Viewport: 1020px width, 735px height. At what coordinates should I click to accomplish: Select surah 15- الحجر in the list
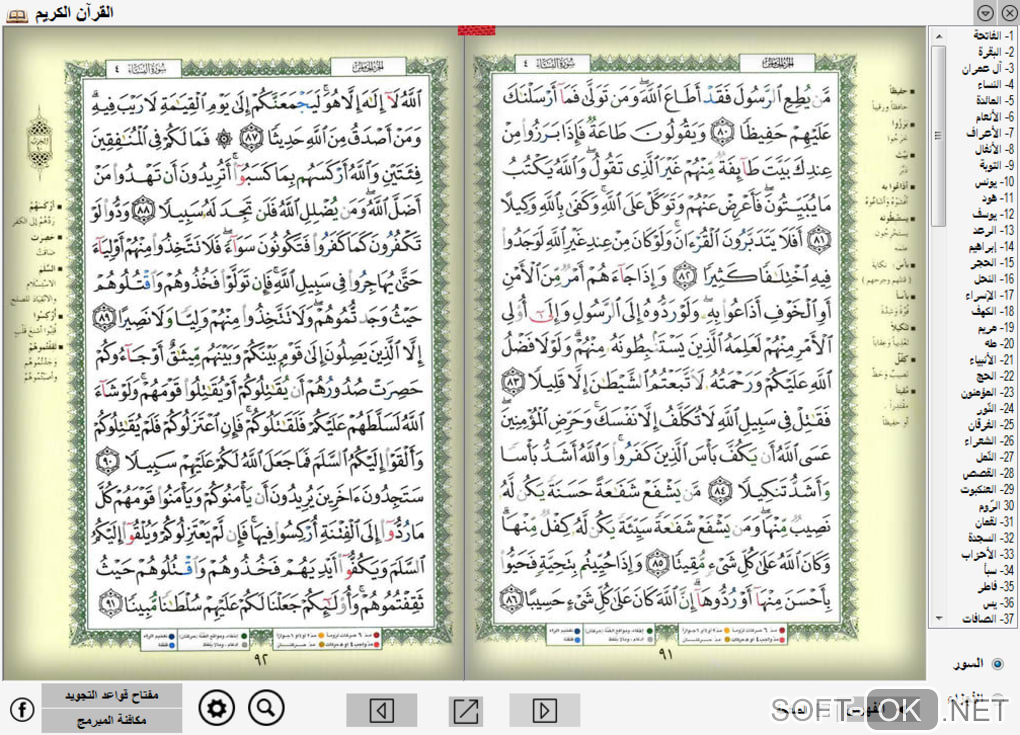click(993, 263)
